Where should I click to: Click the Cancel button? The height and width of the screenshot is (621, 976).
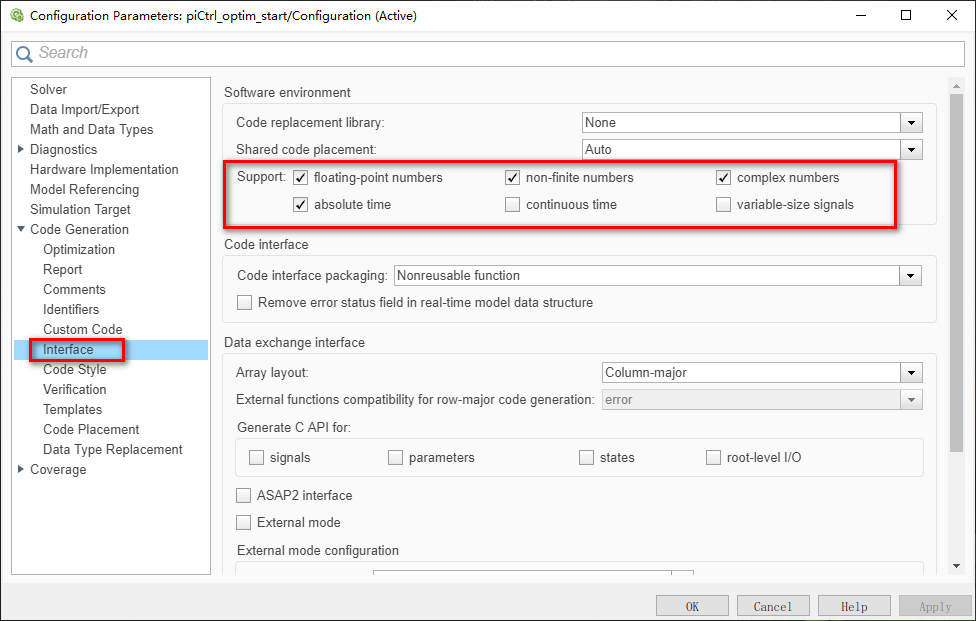pos(772,605)
